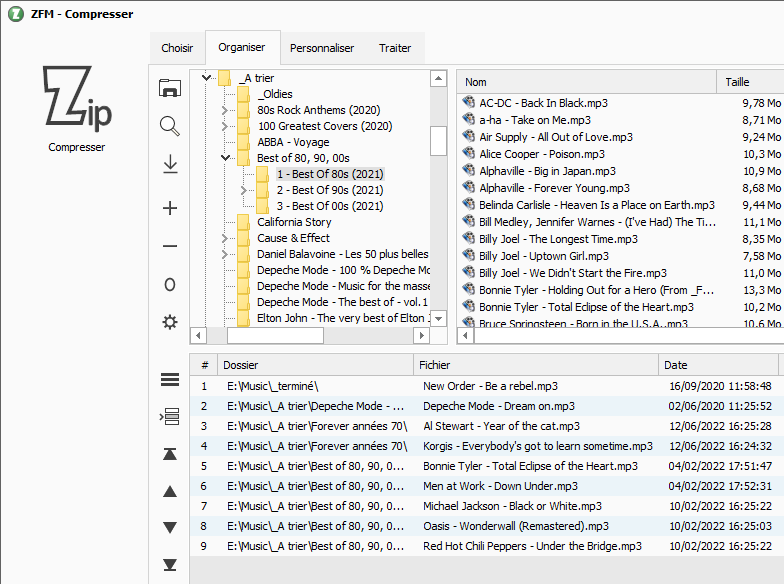Select folder 1 - Best Of 80s (2021)
The image size is (784, 584).
(330, 174)
